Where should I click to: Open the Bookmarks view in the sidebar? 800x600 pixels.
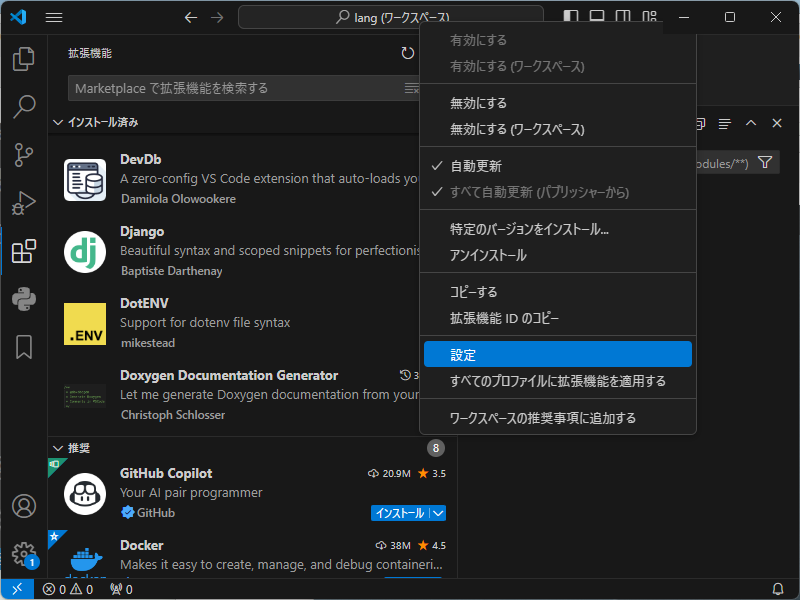[x=24, y=345]
